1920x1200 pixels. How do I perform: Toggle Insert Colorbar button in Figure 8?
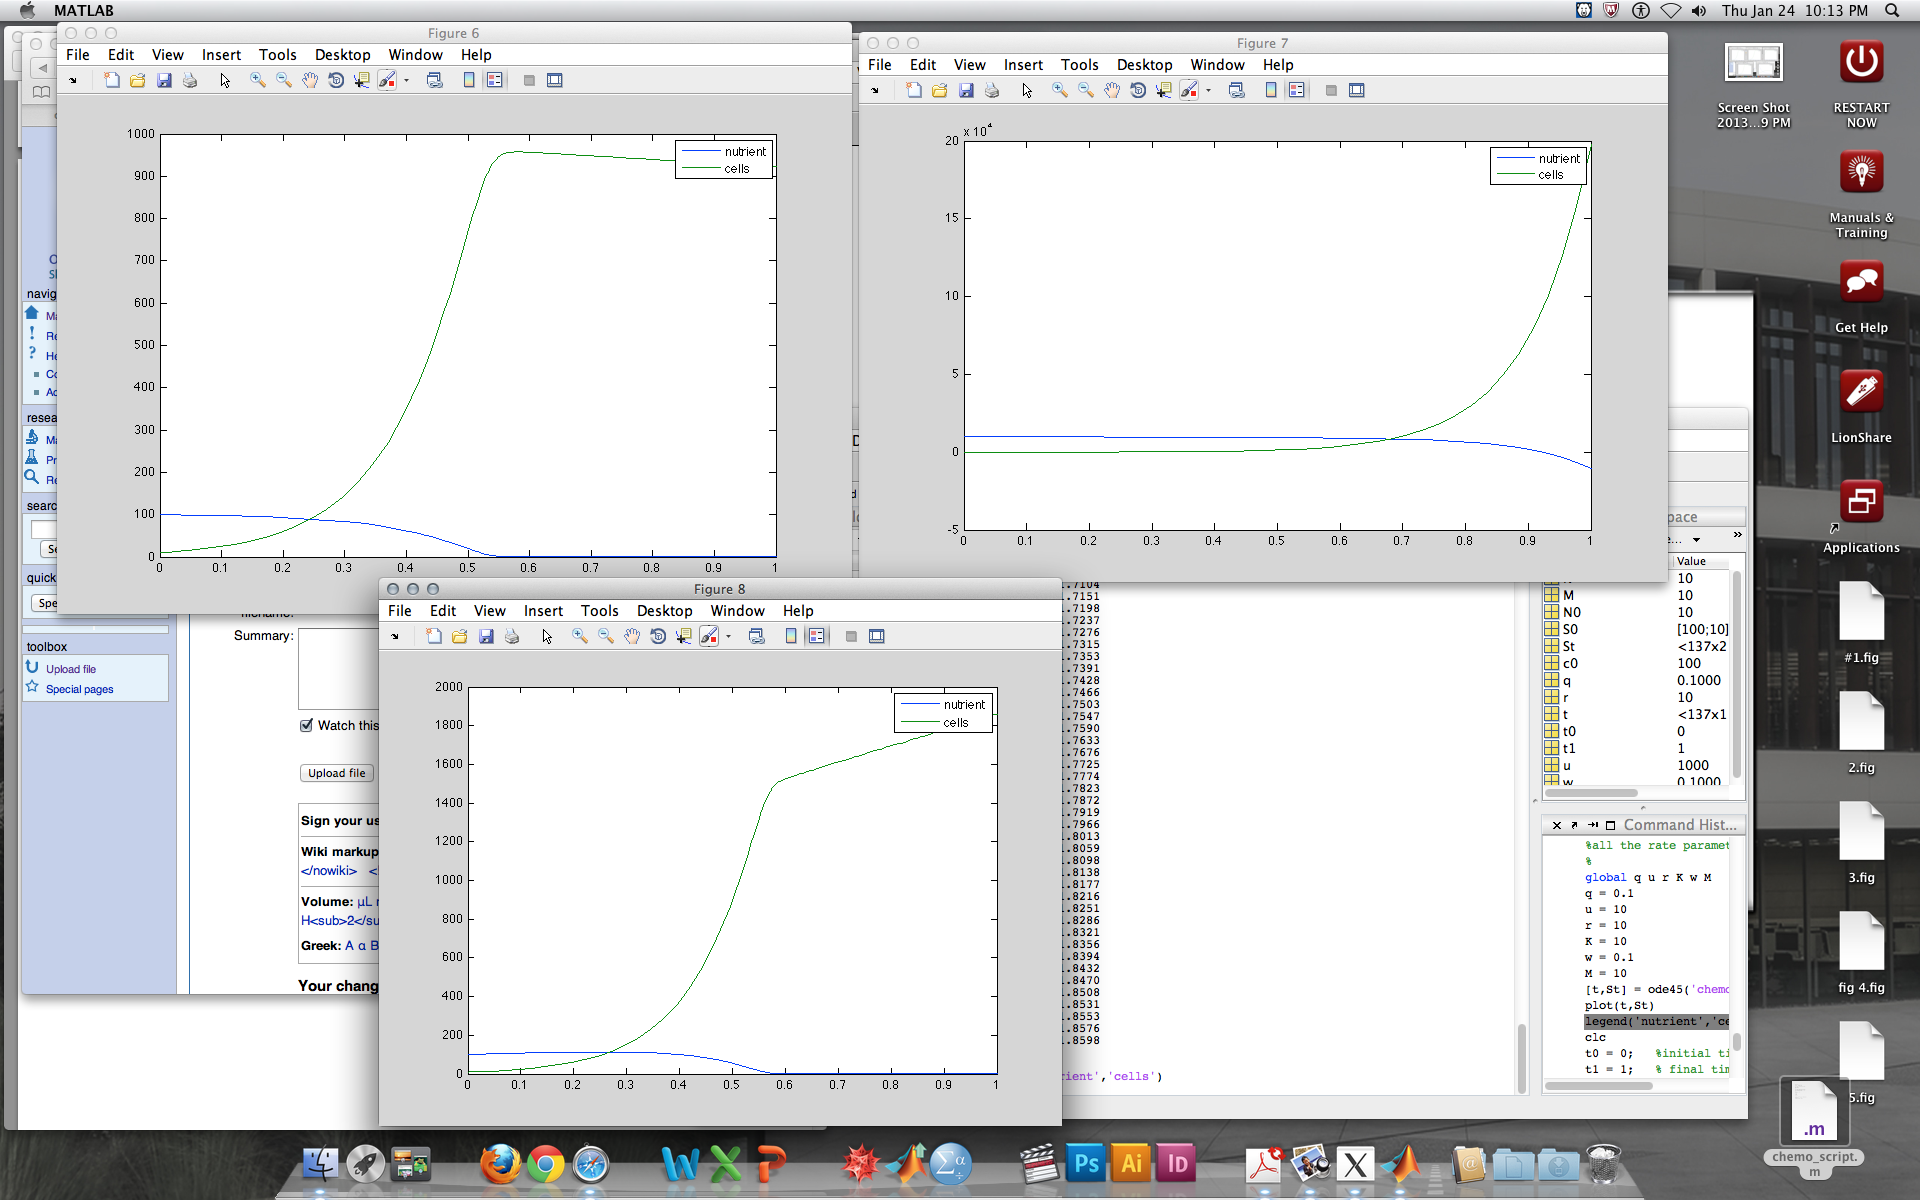(x=791, y=636)
